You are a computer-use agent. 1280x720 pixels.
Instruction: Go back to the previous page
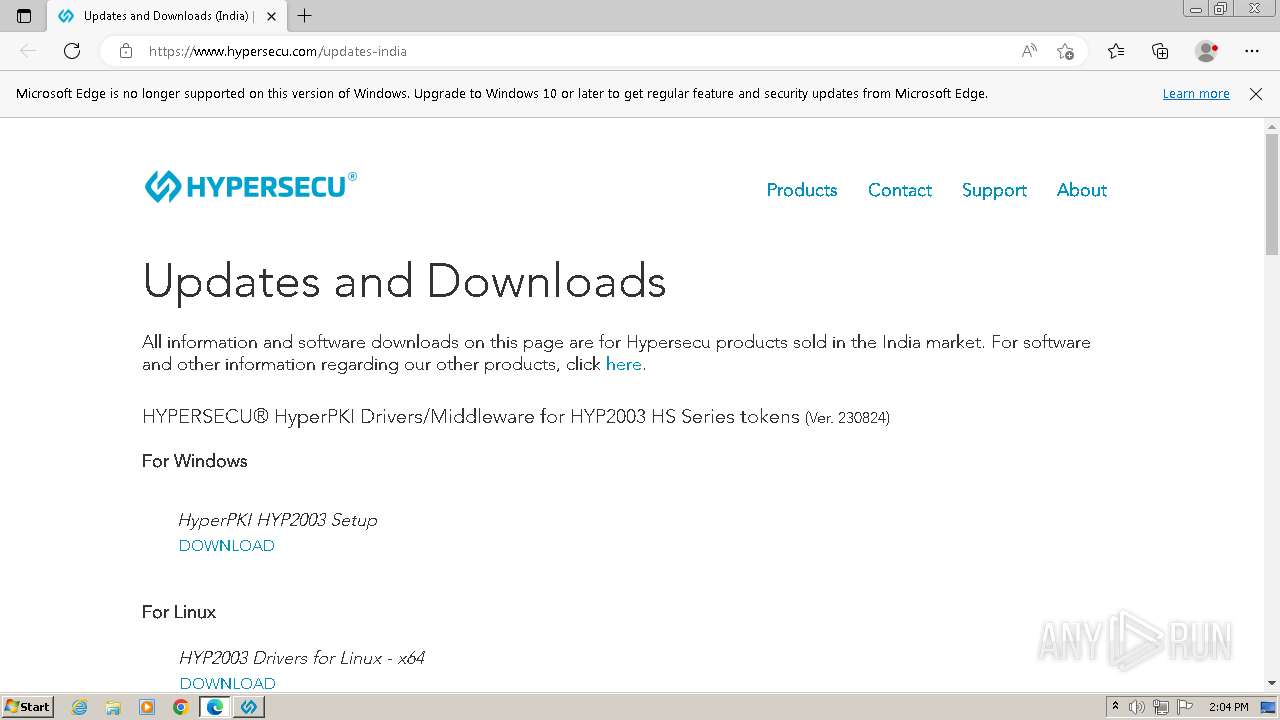pyautogui.click(x=28, y=51)
